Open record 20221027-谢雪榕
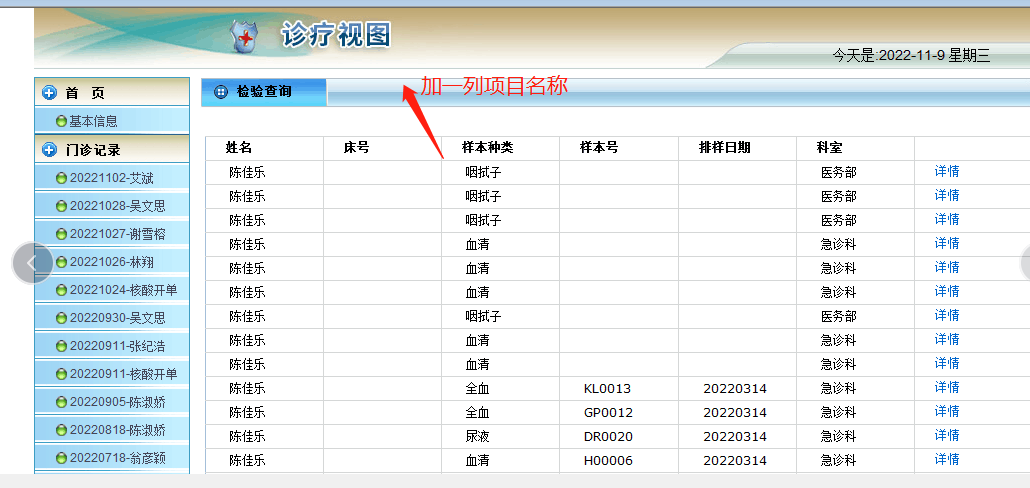The width and height of the screenshot is (1030, 488). pos(118,234)
